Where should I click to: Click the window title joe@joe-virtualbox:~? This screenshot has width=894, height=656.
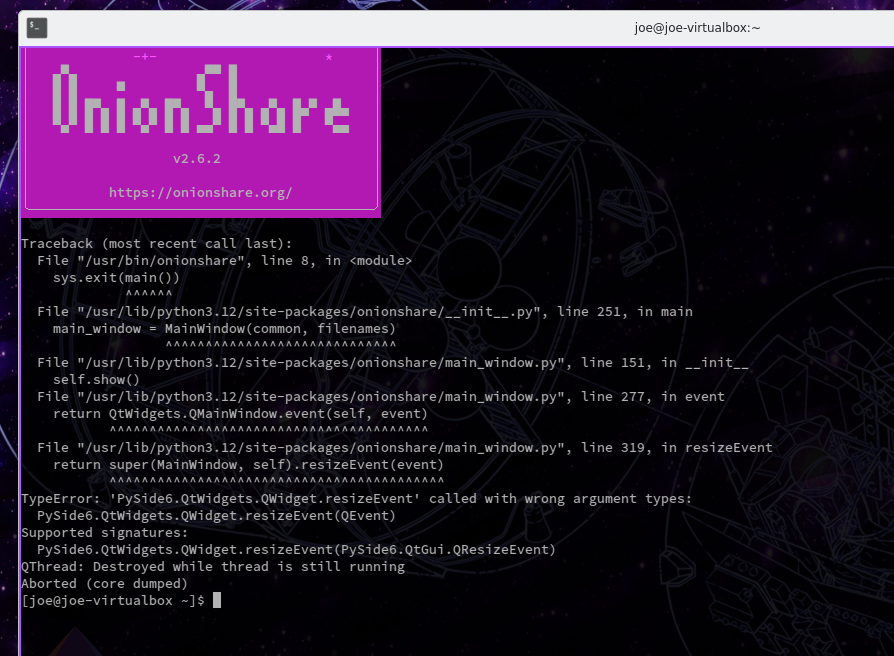click(697, 28)
